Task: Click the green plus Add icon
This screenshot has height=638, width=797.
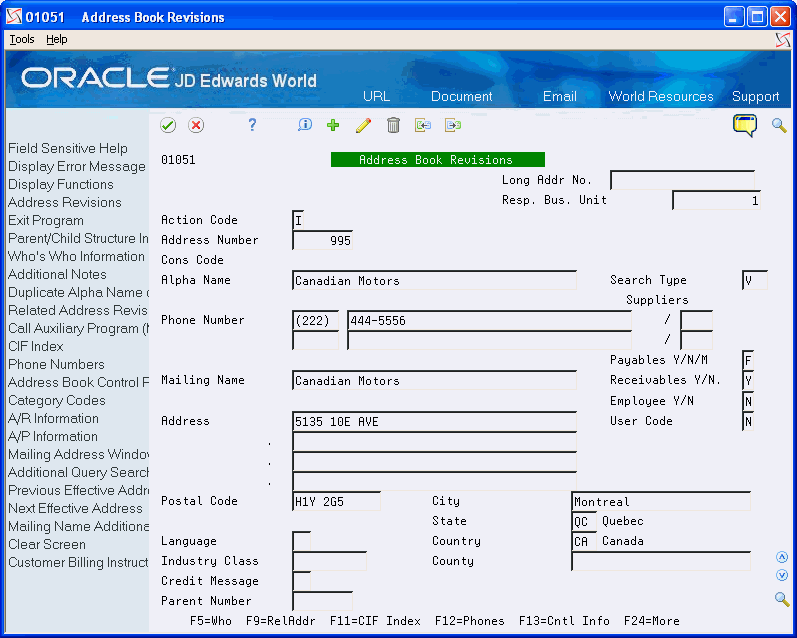Action: pos(333,125)
